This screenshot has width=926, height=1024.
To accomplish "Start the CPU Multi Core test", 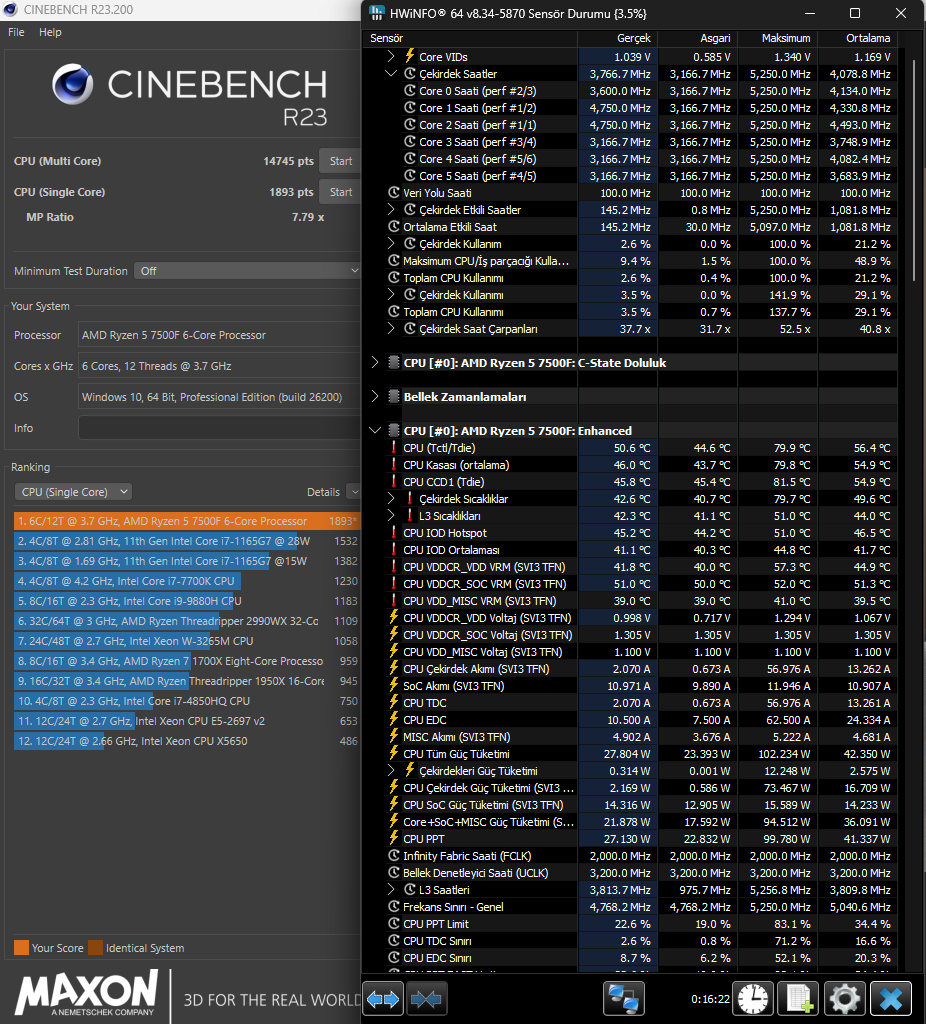I will click(x=340, y=161).
